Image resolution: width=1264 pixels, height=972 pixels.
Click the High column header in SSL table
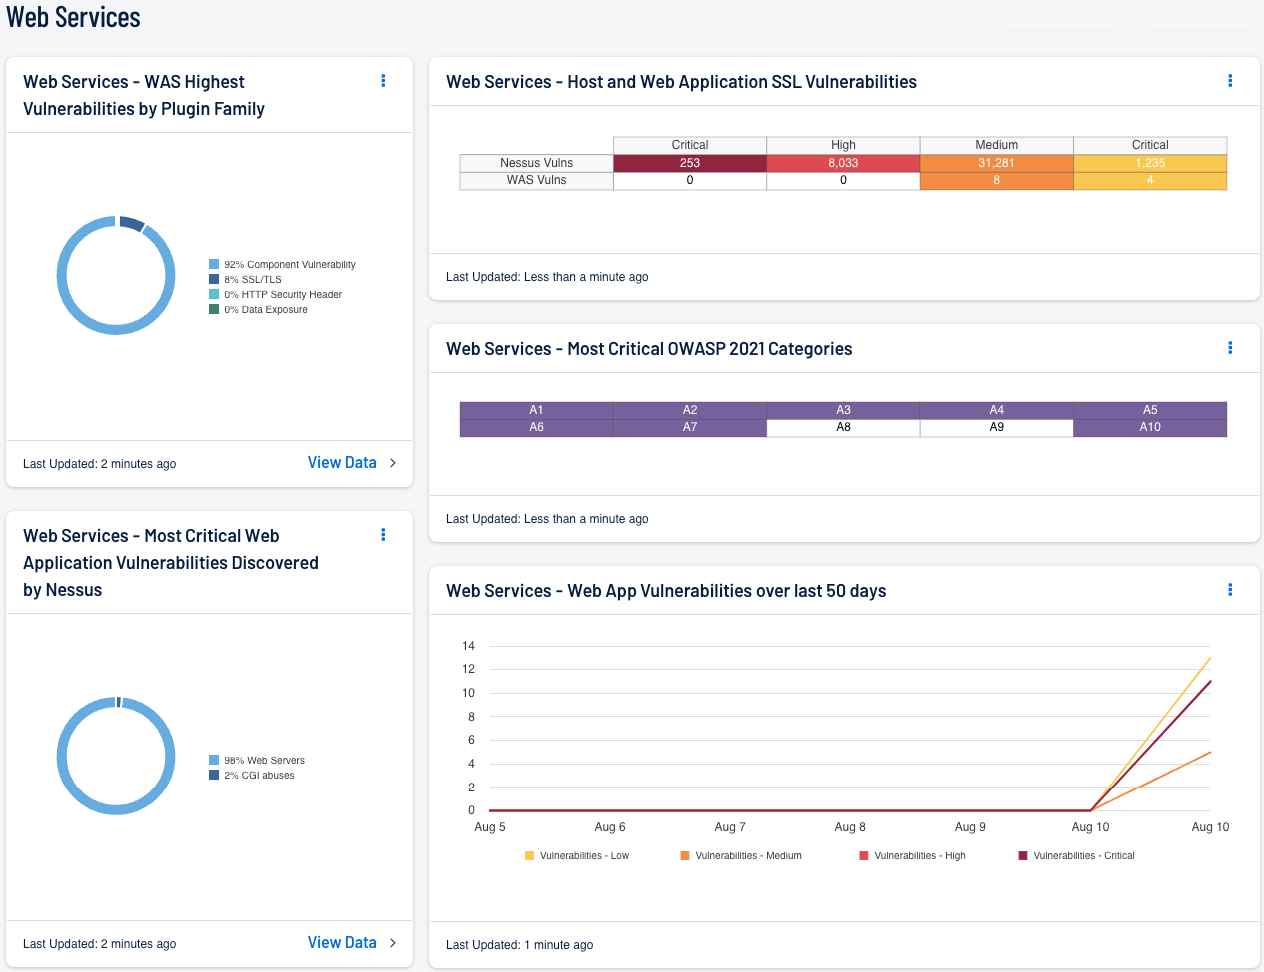pyautogui.click(x=843, y=145)
